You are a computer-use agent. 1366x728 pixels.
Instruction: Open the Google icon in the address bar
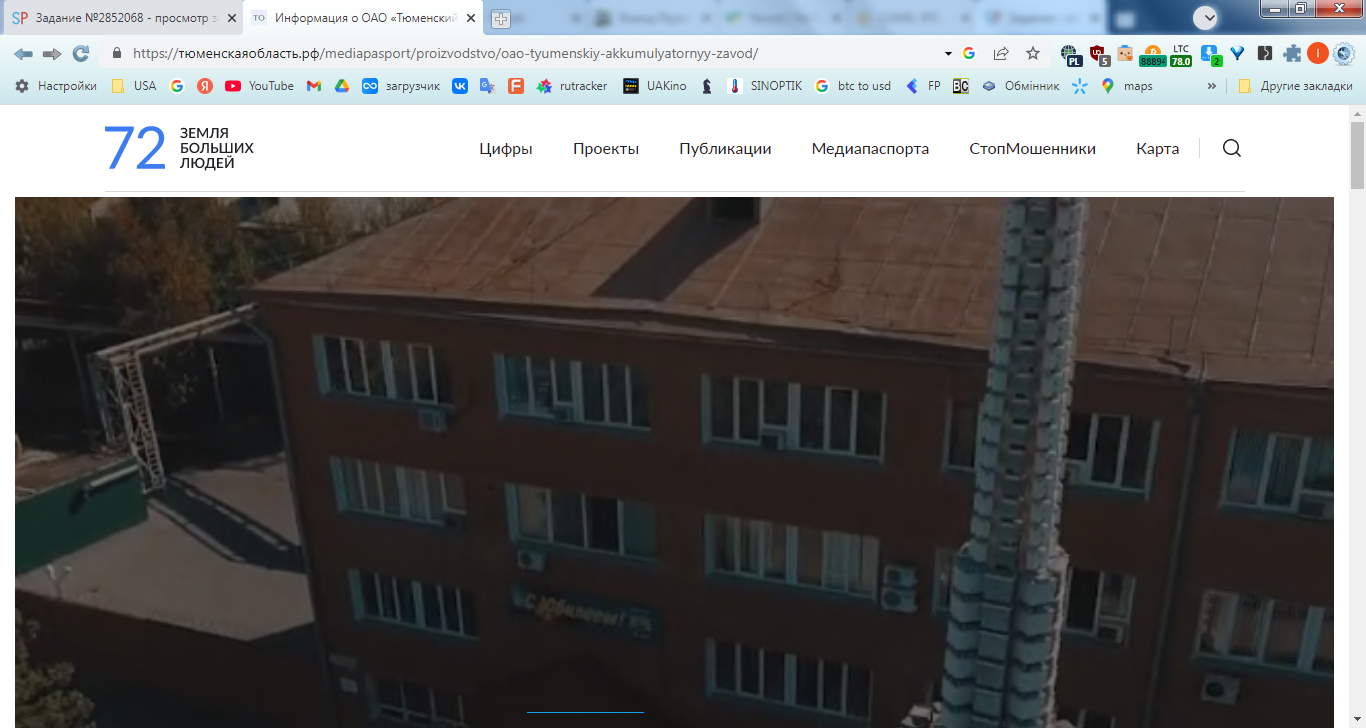click(x=969, y=53)
